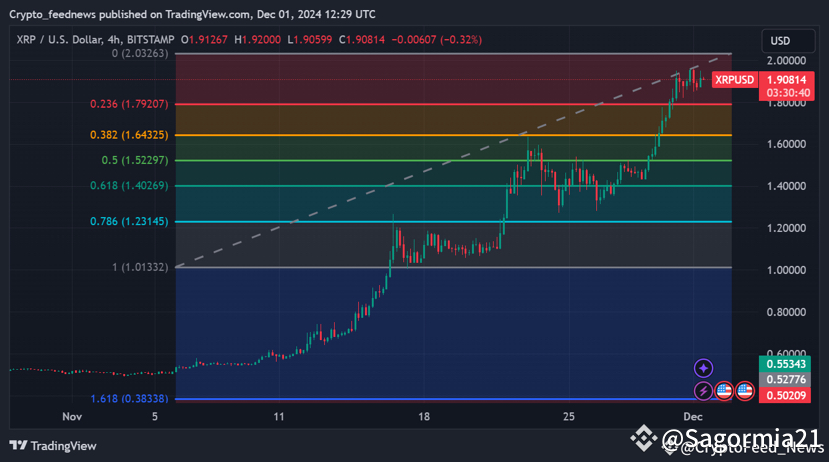Click the 2.00000 price axis level
The width and height of the screenshot is (829, 462).
tap(787, 61)
